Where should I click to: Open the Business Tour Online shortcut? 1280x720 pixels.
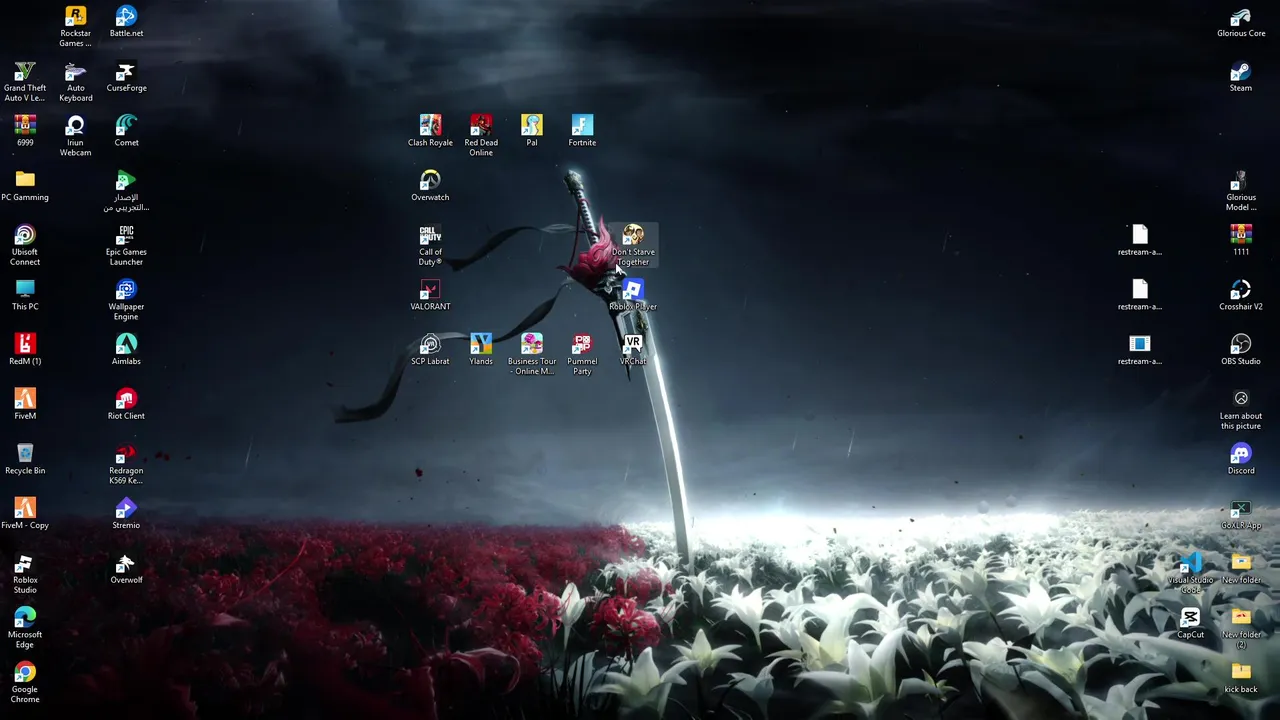pyautogui.click(x=532, y=354)
